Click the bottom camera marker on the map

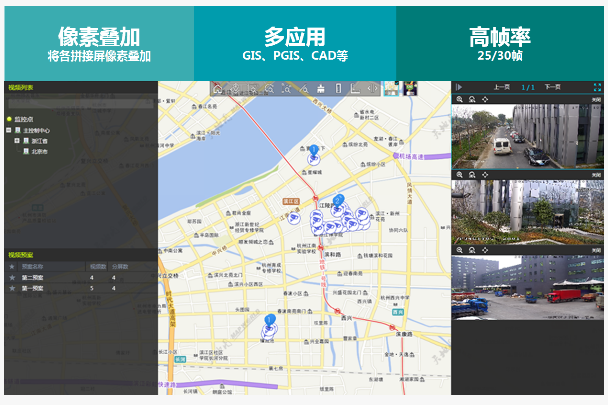pos(269,323)
